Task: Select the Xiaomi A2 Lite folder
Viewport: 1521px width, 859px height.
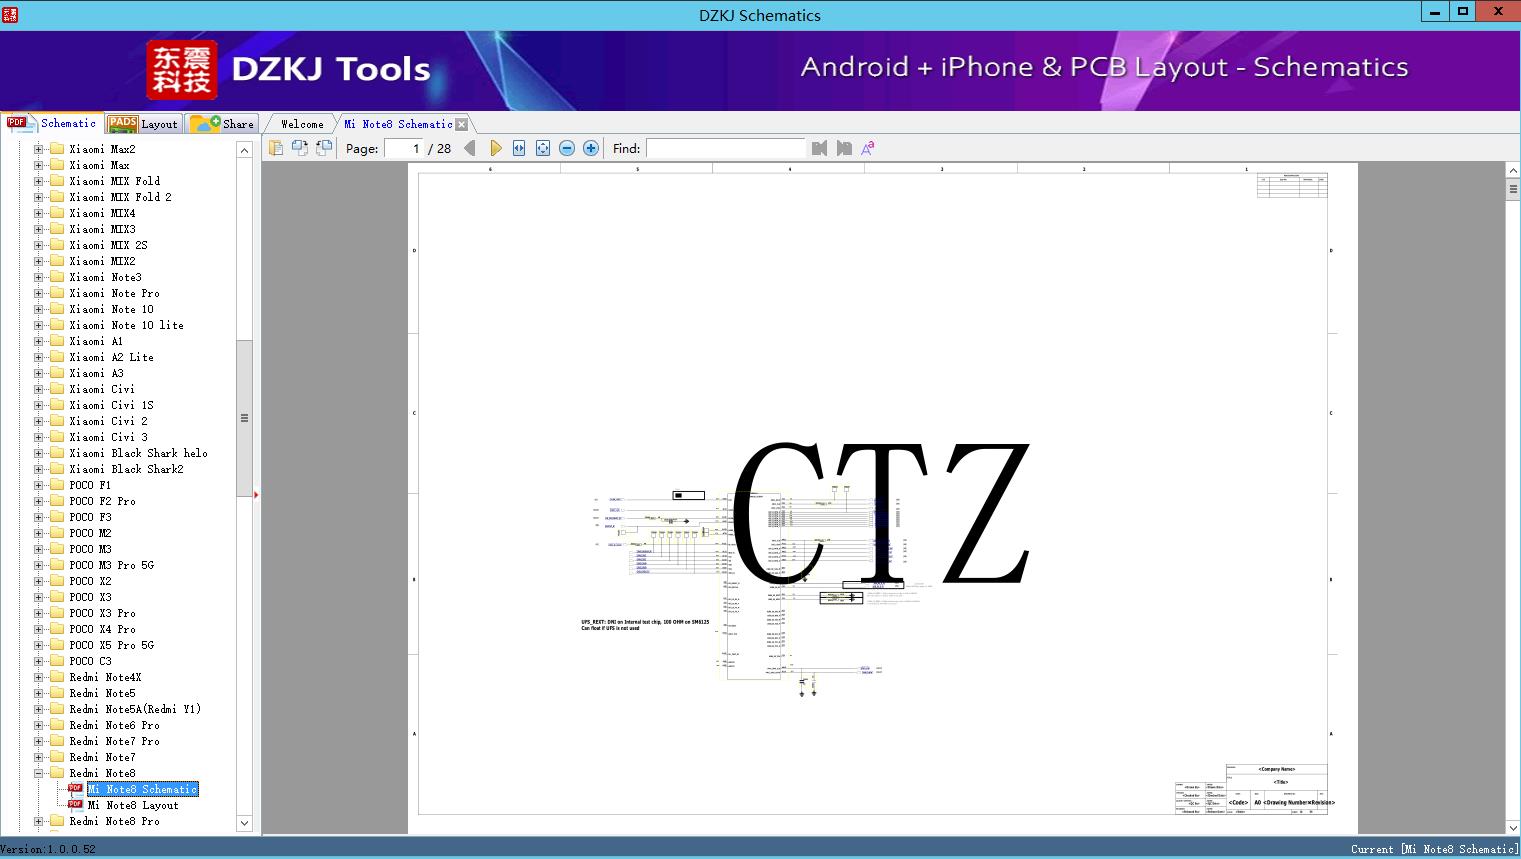Action: click(111, 357)
